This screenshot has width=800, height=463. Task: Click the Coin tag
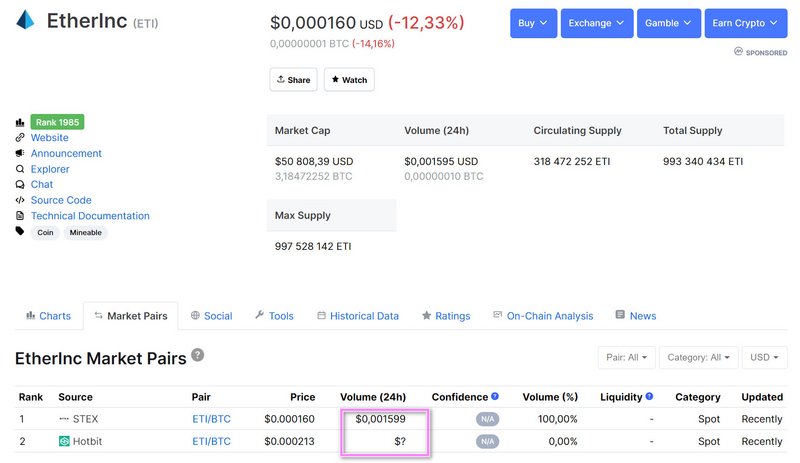(x=45, y=232)
